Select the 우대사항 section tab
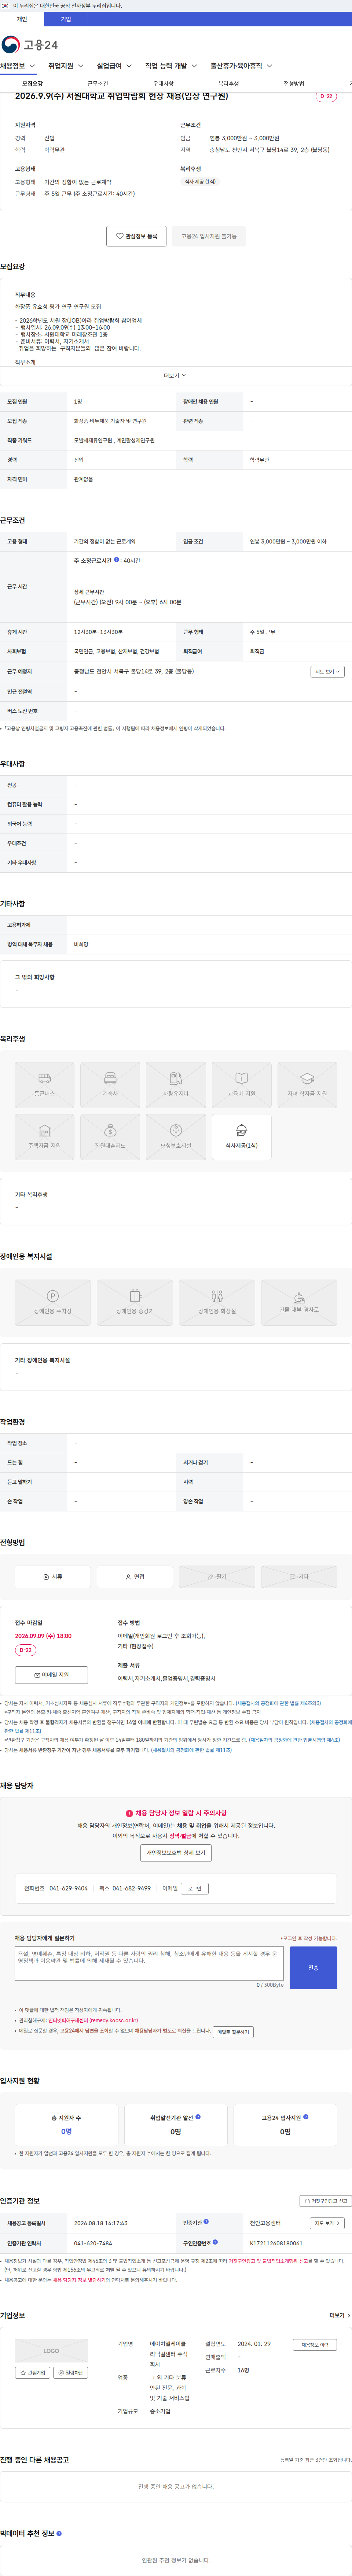Screen dimensions: 352x2576 [x=163, y=84]
